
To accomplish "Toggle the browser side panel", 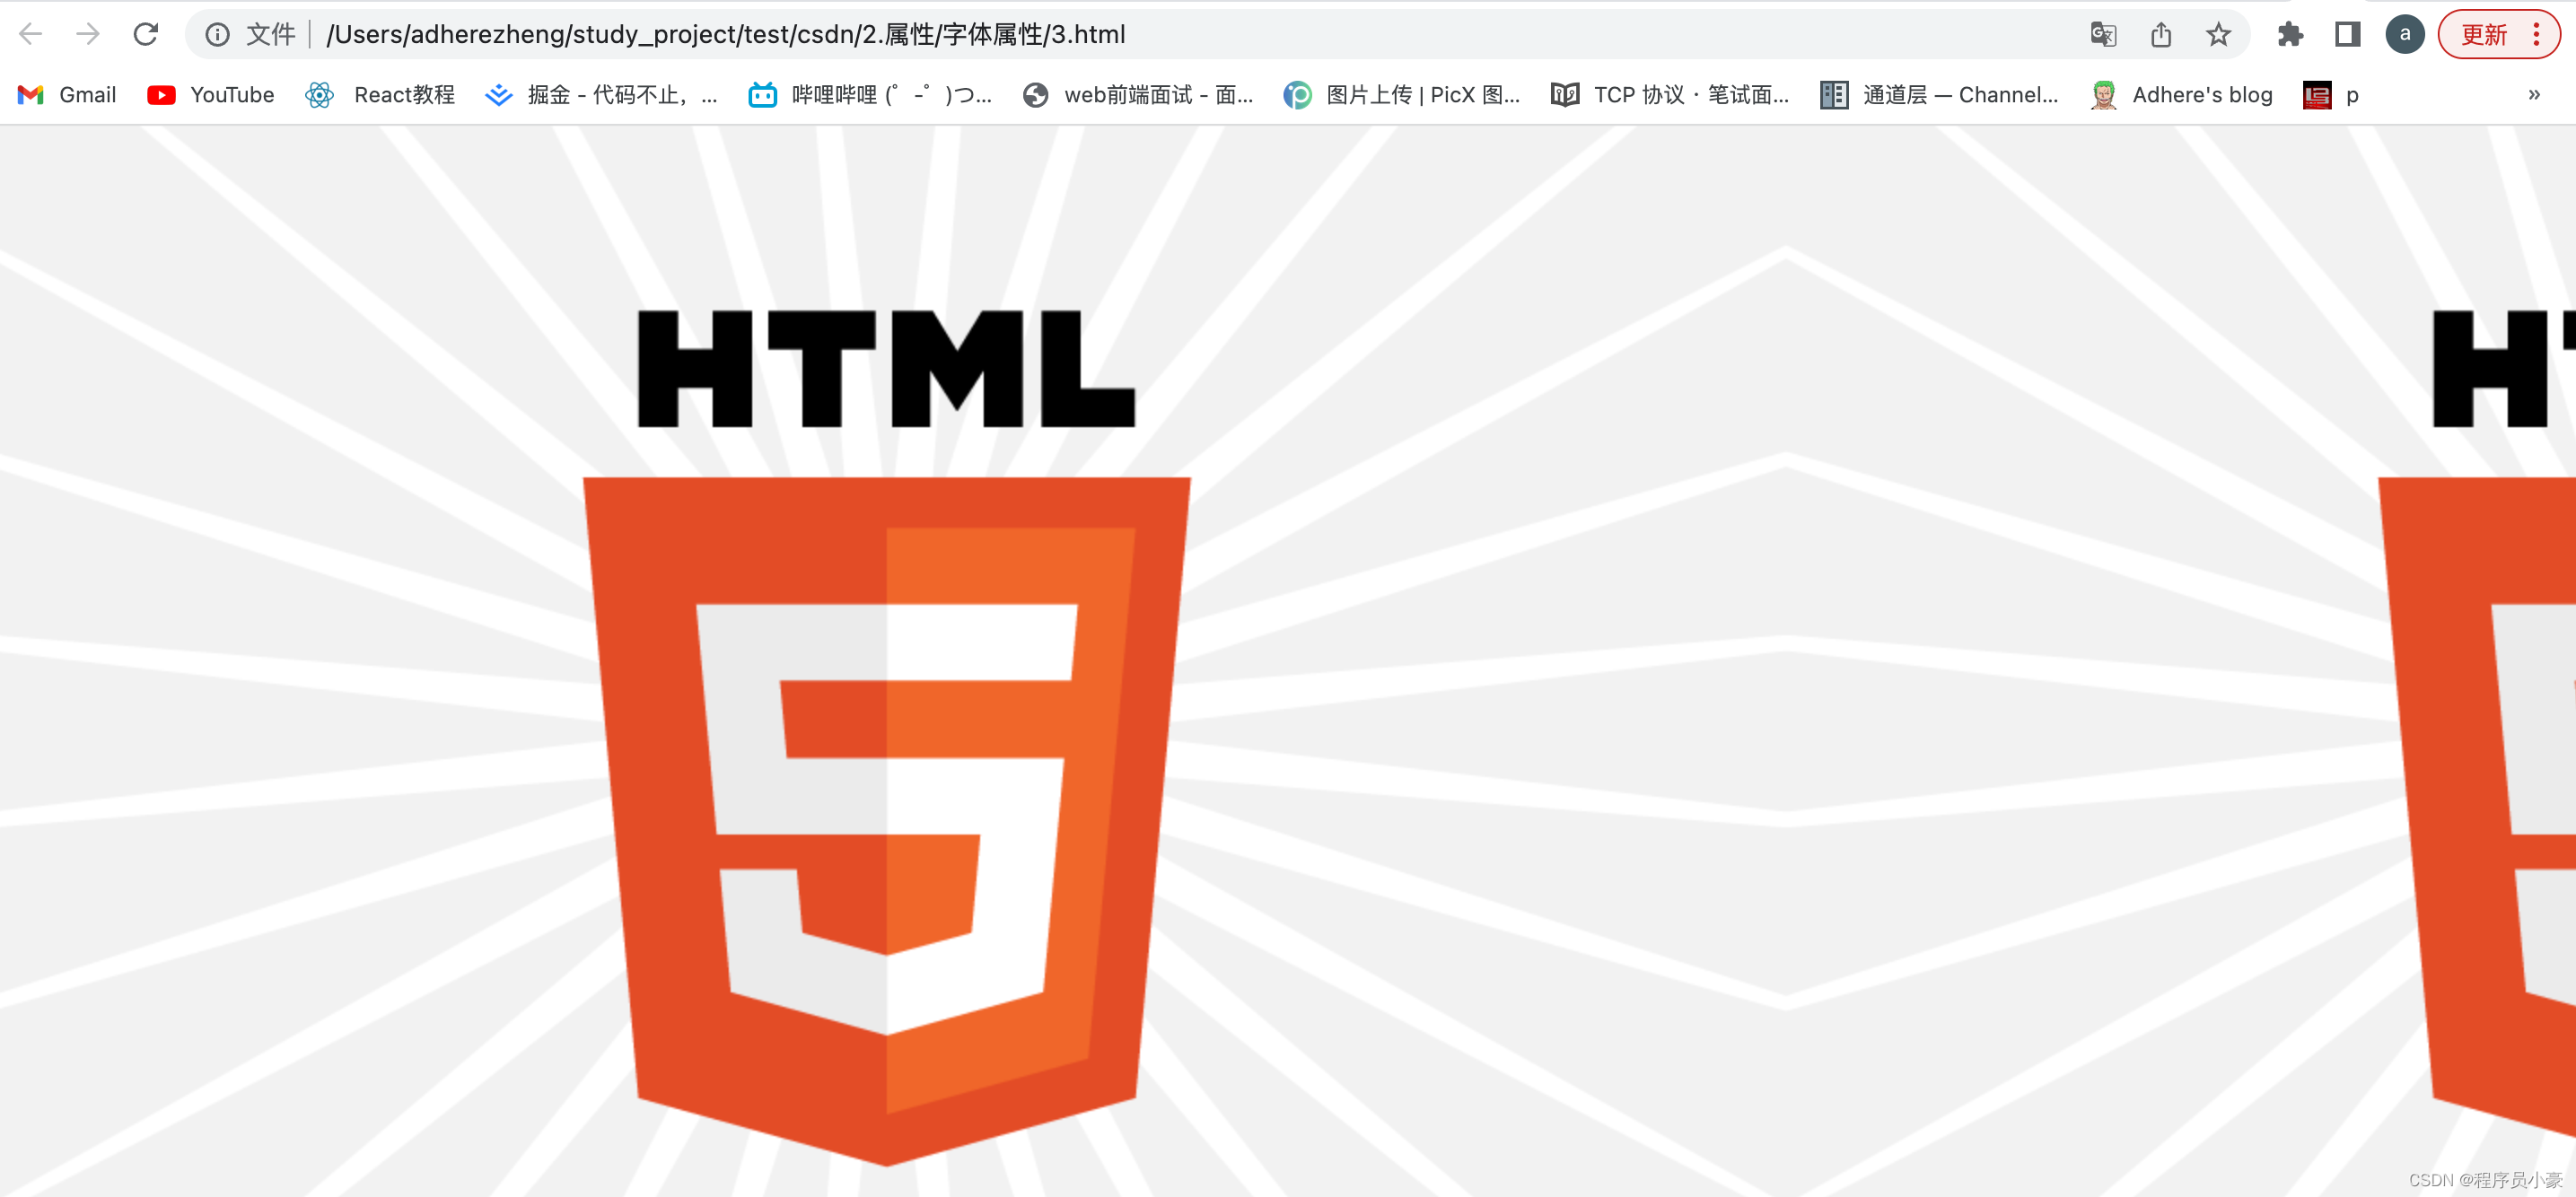I will [x=2347, y=35].
